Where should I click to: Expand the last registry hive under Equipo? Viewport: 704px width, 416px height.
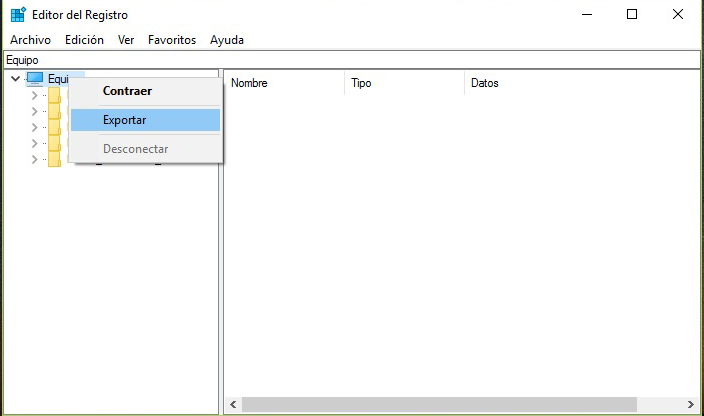pos(34,160)
